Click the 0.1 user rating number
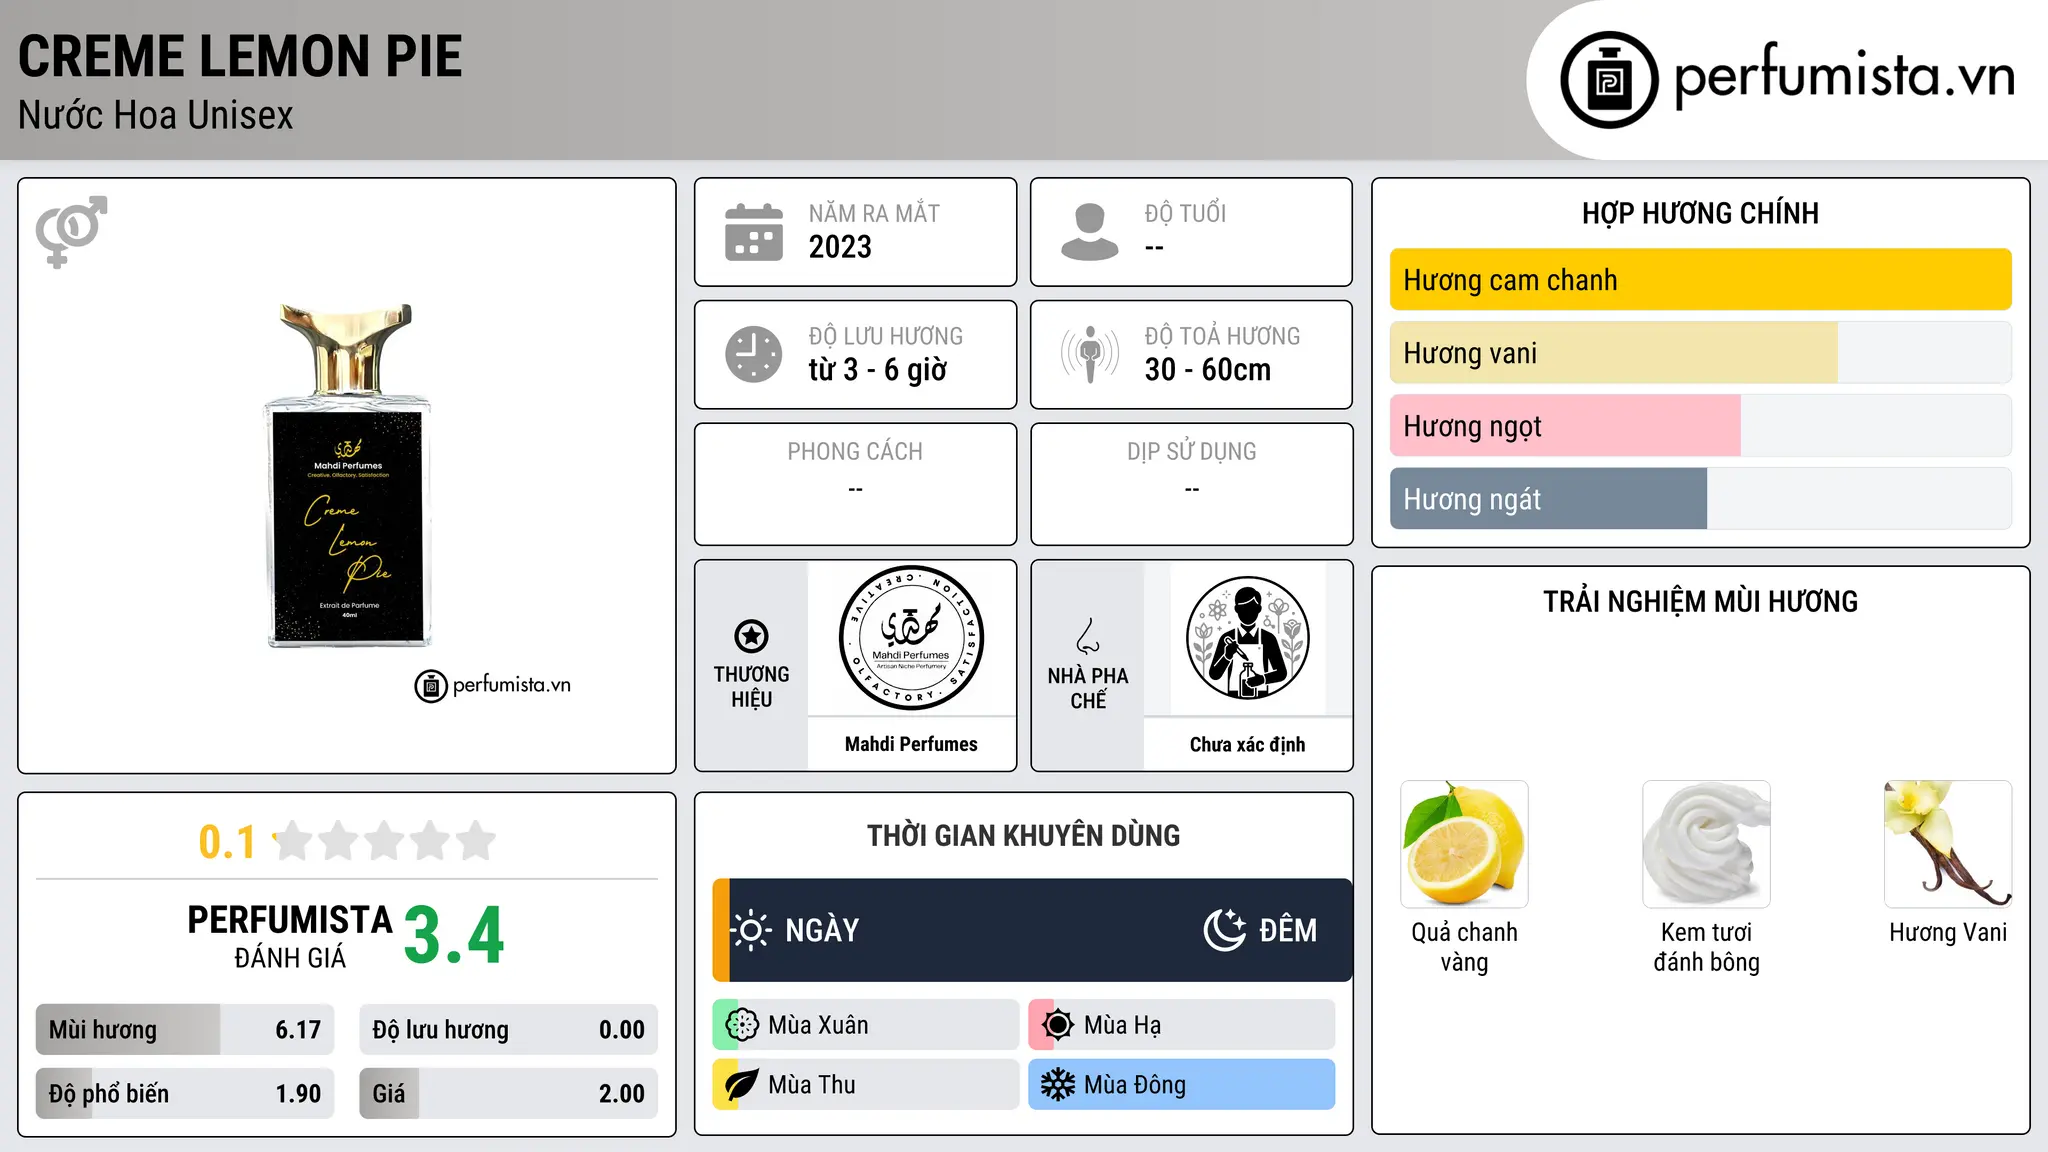 [227, 842]
